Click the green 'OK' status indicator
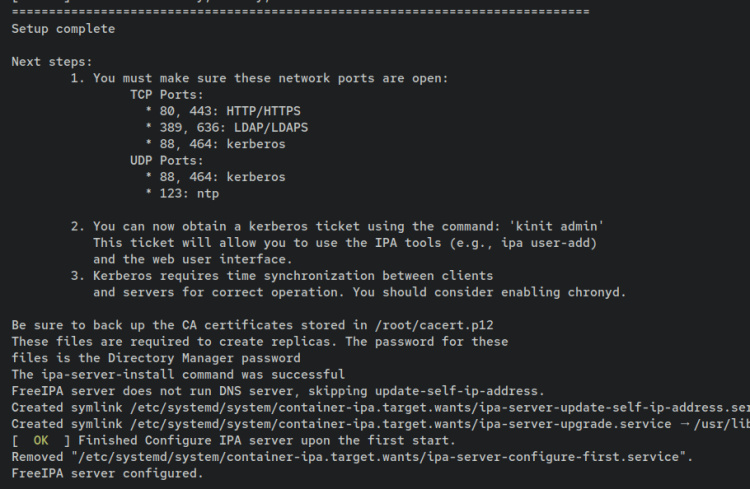 click(41, 440)
